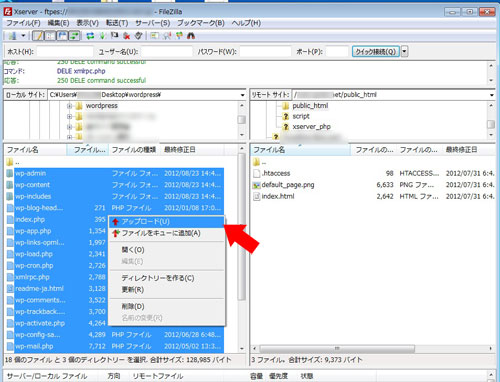Click the reconnect to last server icon
The height and width of the screenshot is (382, 500).
coord(139,36)
